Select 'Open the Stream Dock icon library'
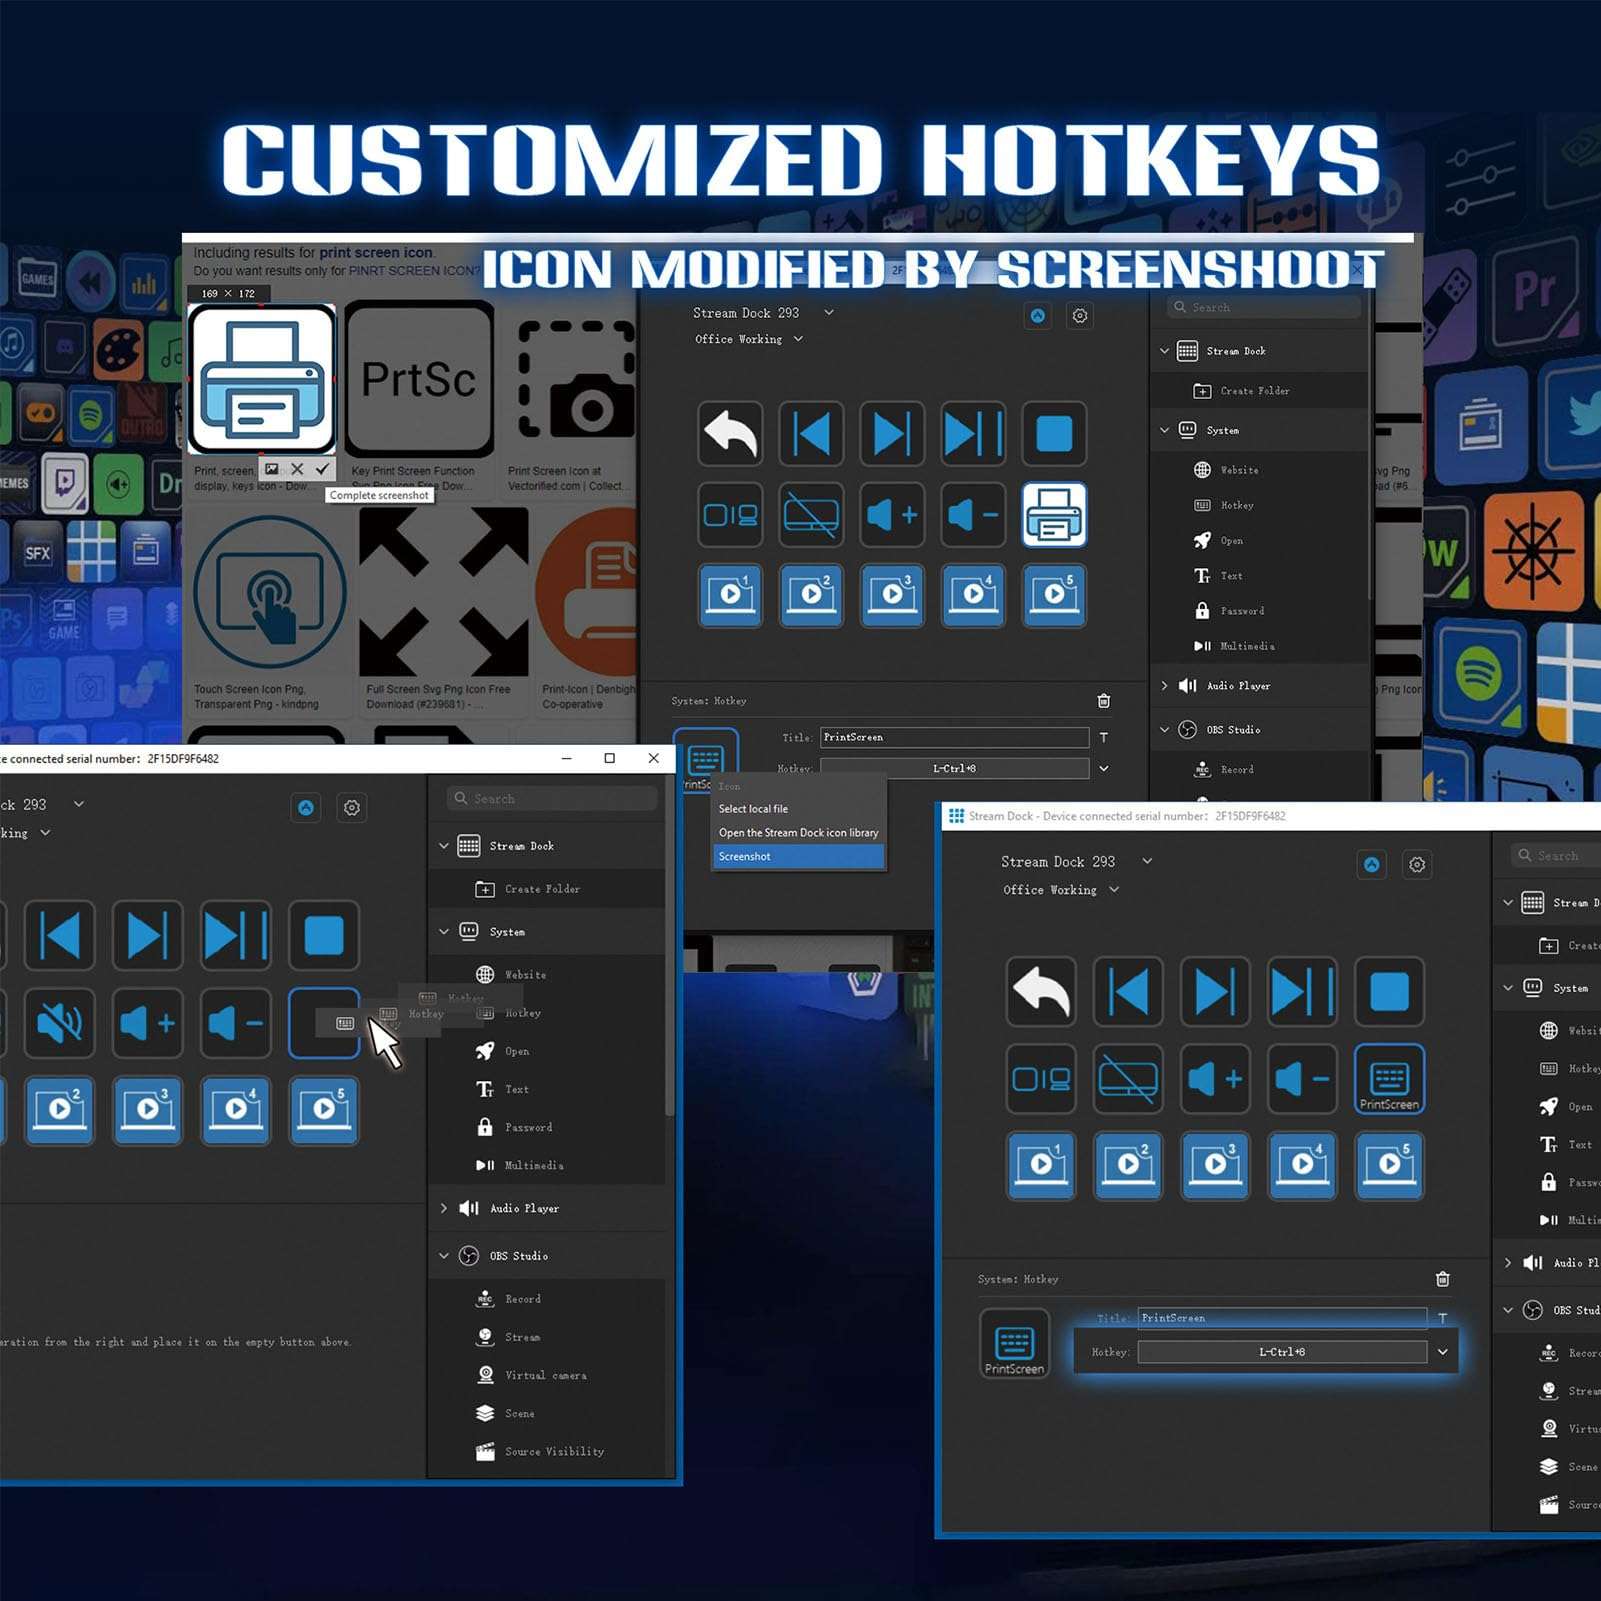The height and width of the screenshot is (1601, 1601). point(798,832)
